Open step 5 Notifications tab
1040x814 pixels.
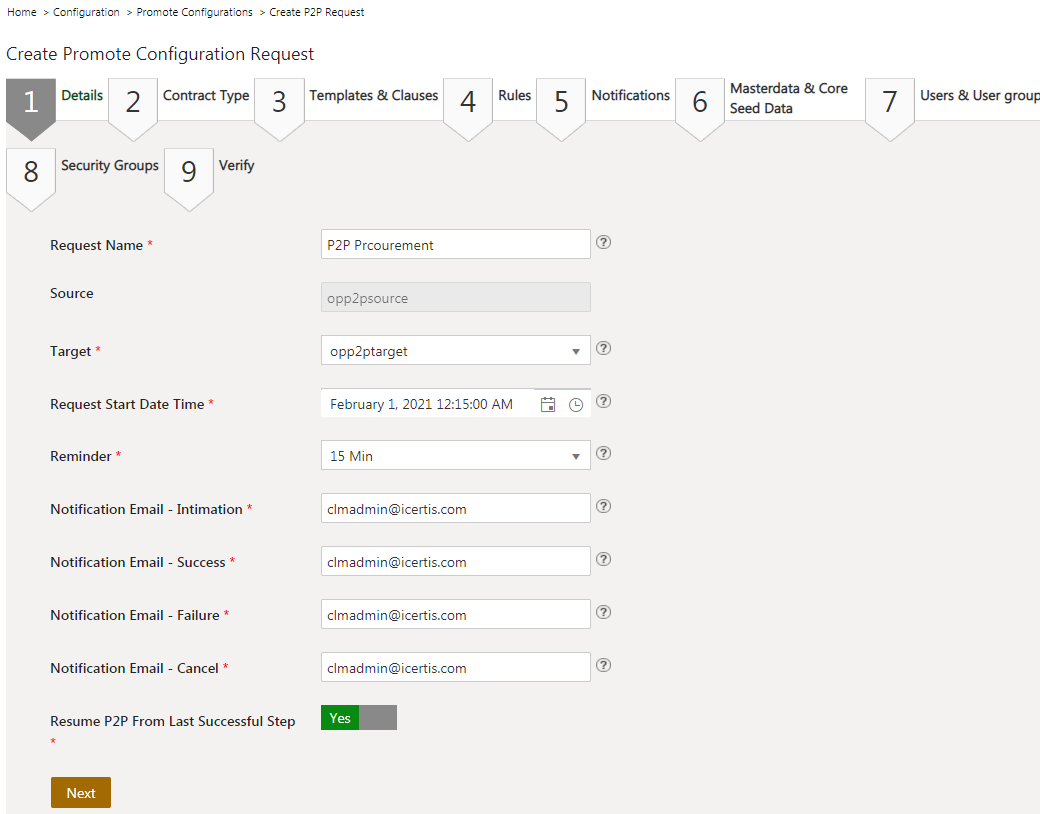pos(630,96)
